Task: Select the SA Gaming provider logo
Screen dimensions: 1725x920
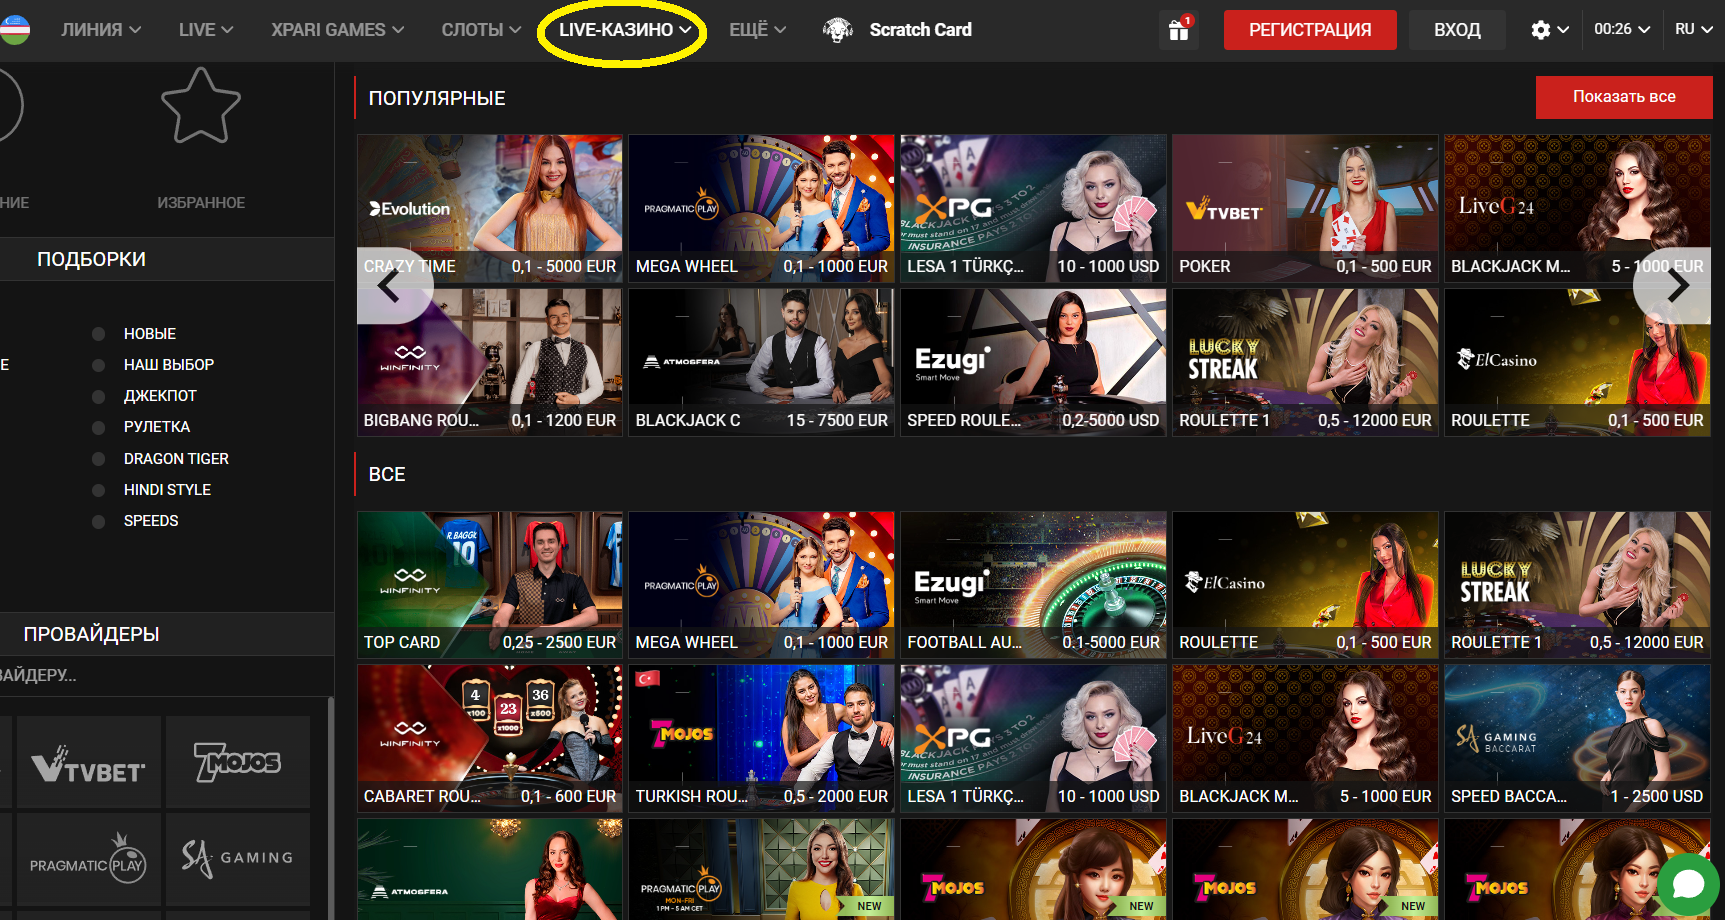Action: [x=237, y=859]
